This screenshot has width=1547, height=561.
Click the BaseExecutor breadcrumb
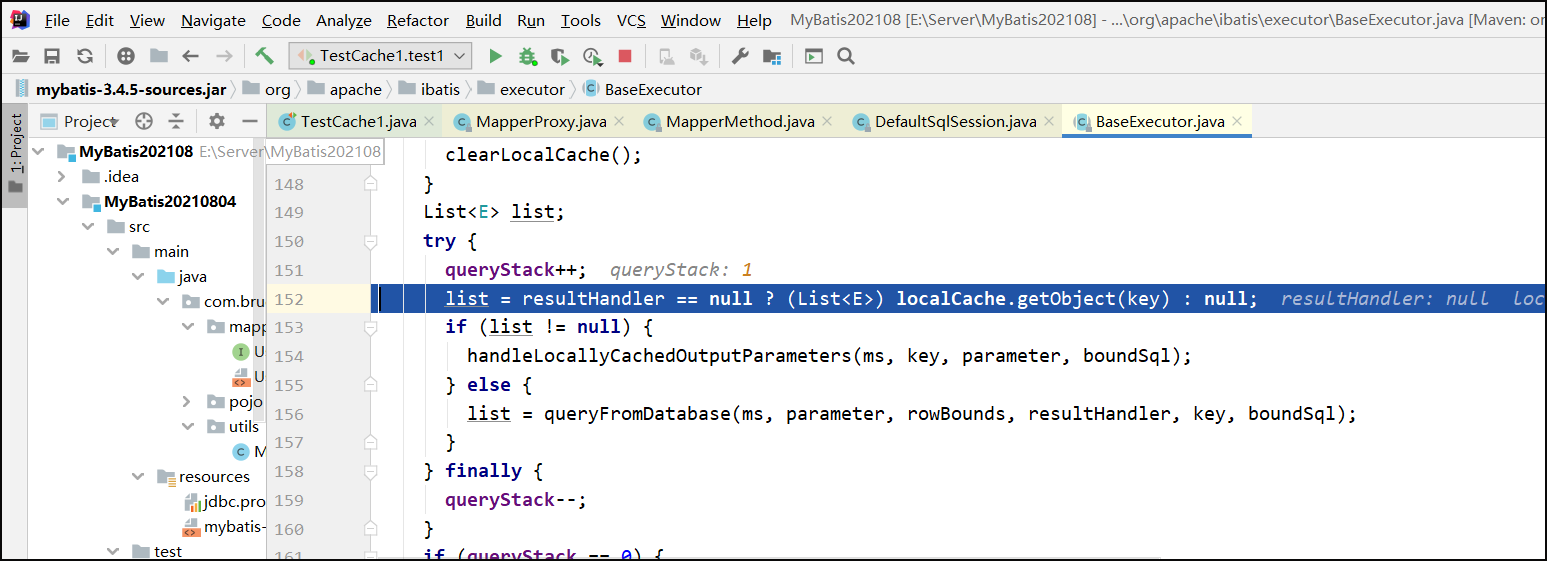(653, 89)
